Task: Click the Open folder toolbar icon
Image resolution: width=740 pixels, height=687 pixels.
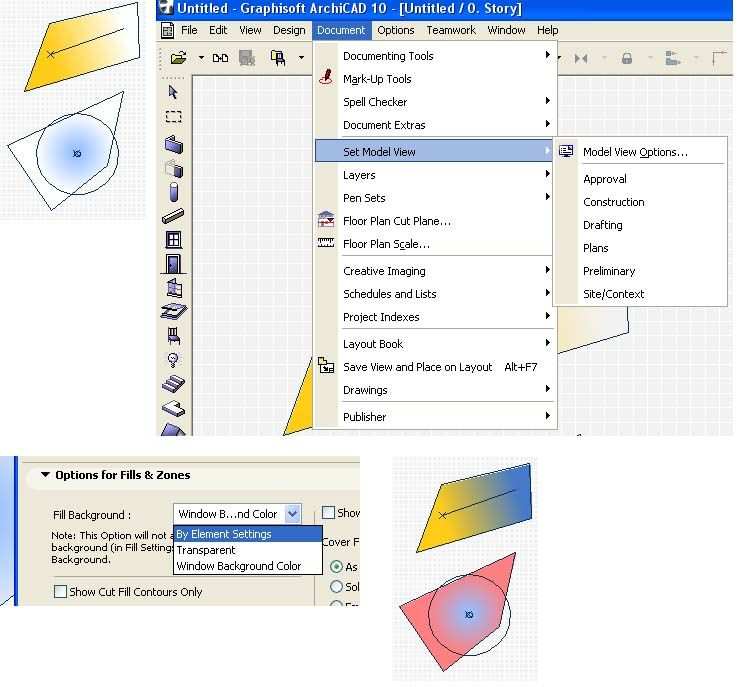Action: (178, 58)
